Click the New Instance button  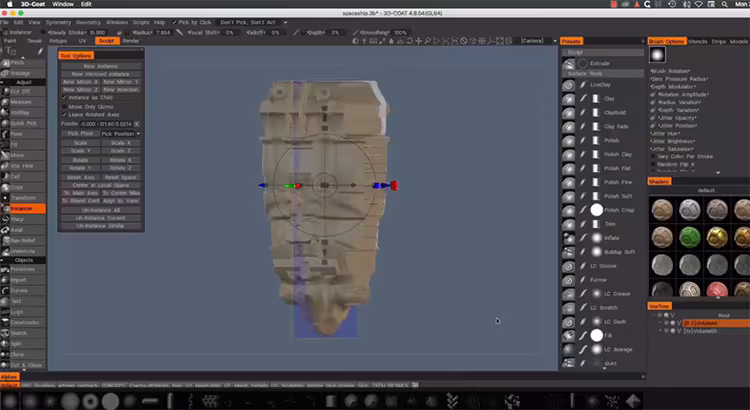tap(100, 66)
